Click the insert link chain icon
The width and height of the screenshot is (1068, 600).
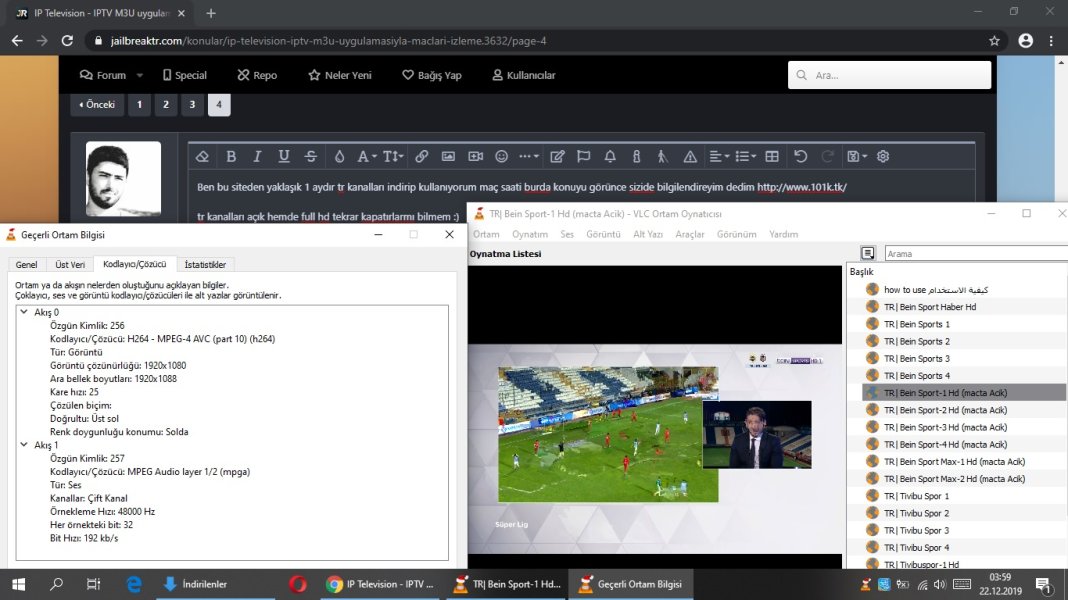pos(421,157)
